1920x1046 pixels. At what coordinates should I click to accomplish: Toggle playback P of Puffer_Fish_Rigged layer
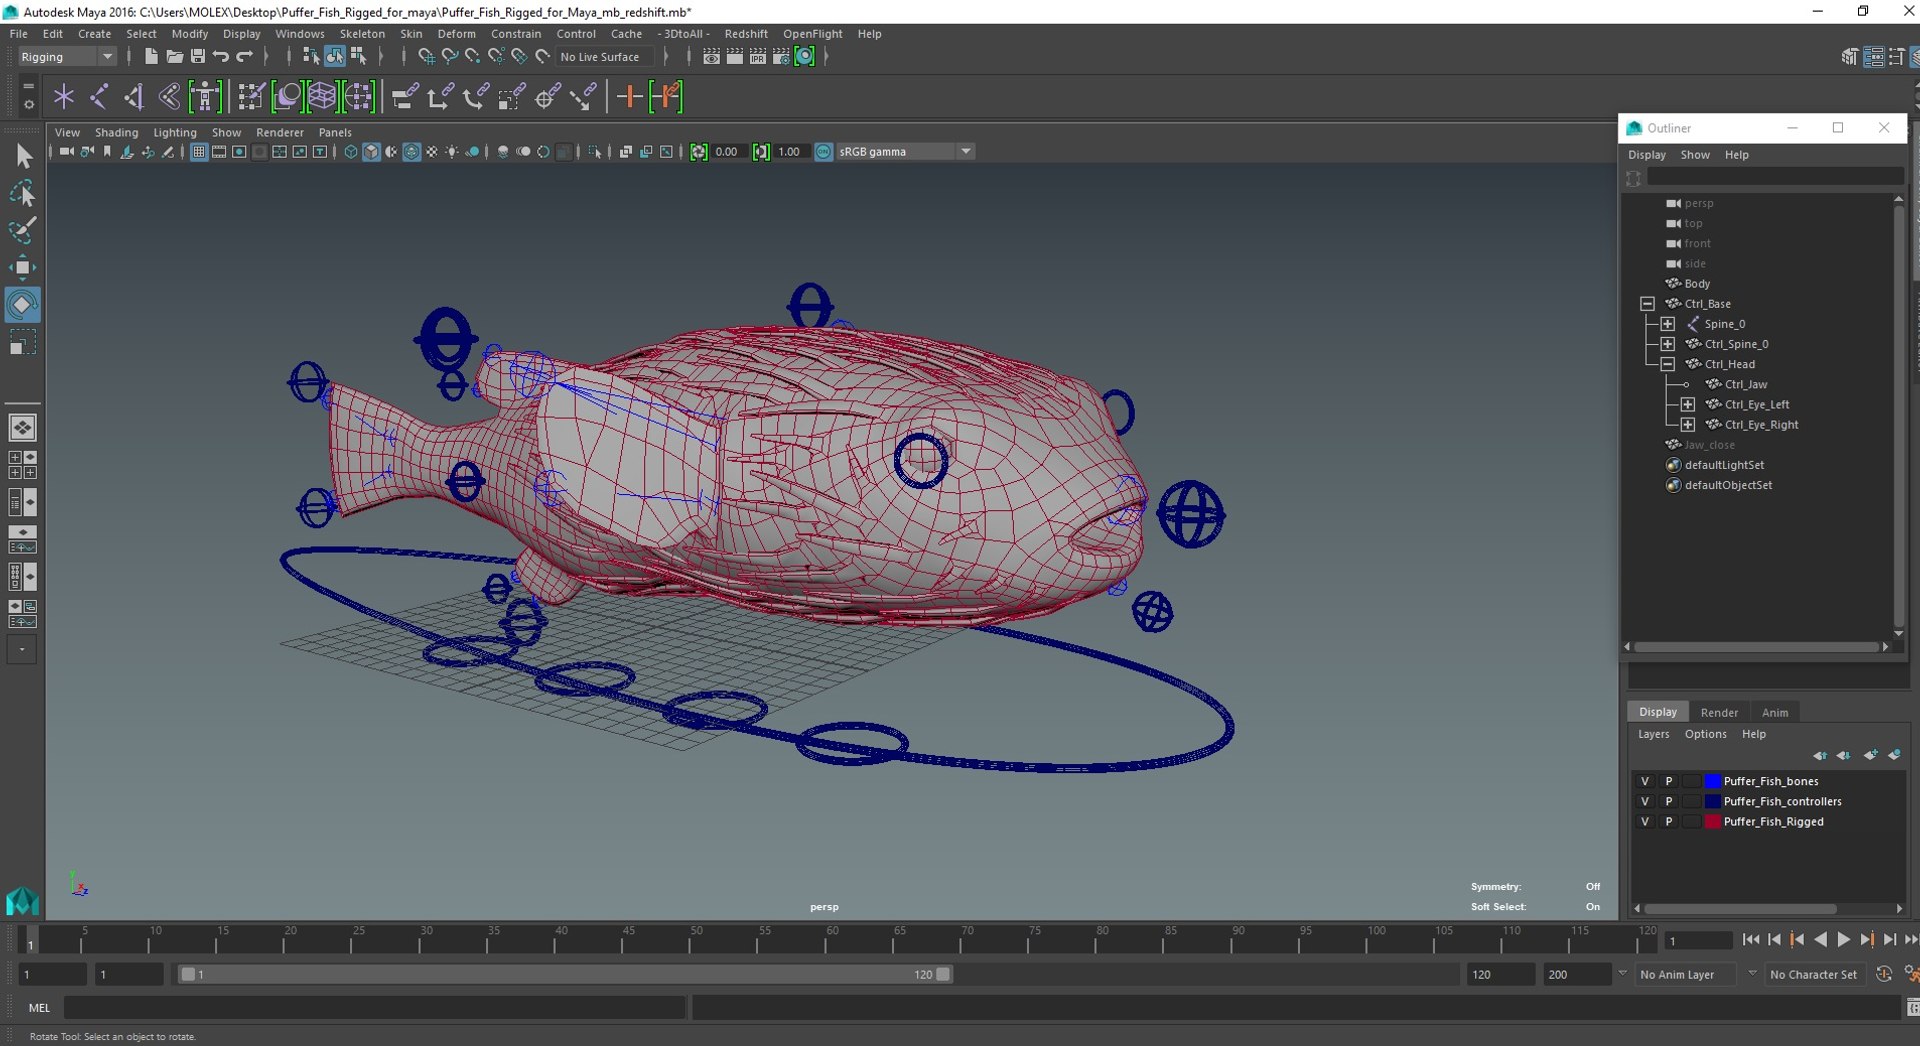tap(1668, 821)
